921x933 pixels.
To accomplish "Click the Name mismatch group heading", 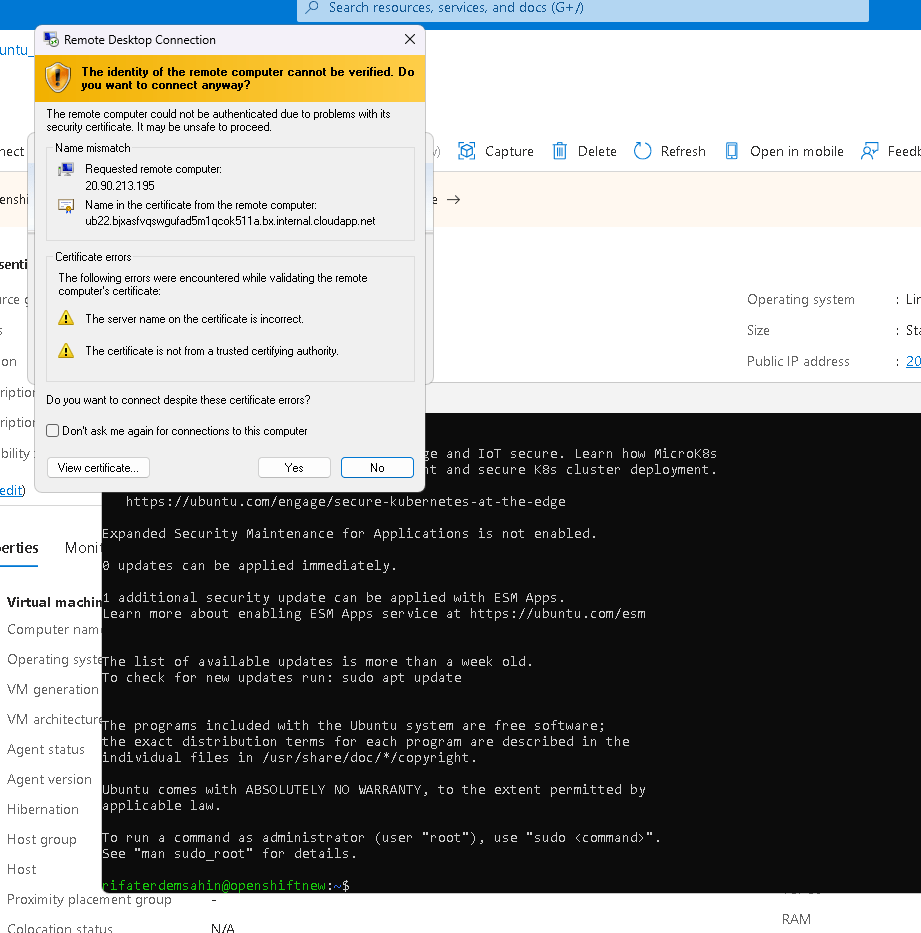I will point(93,148).
